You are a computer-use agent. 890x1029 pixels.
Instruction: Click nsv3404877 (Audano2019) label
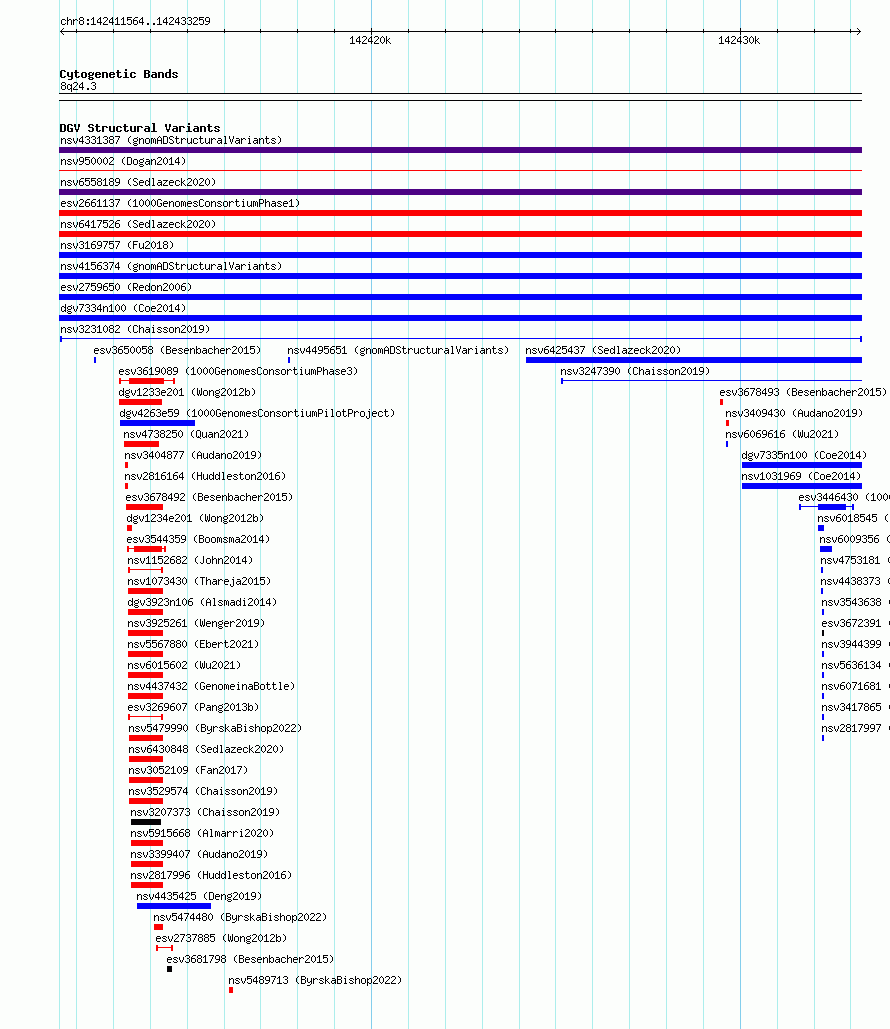coord(193,455)
